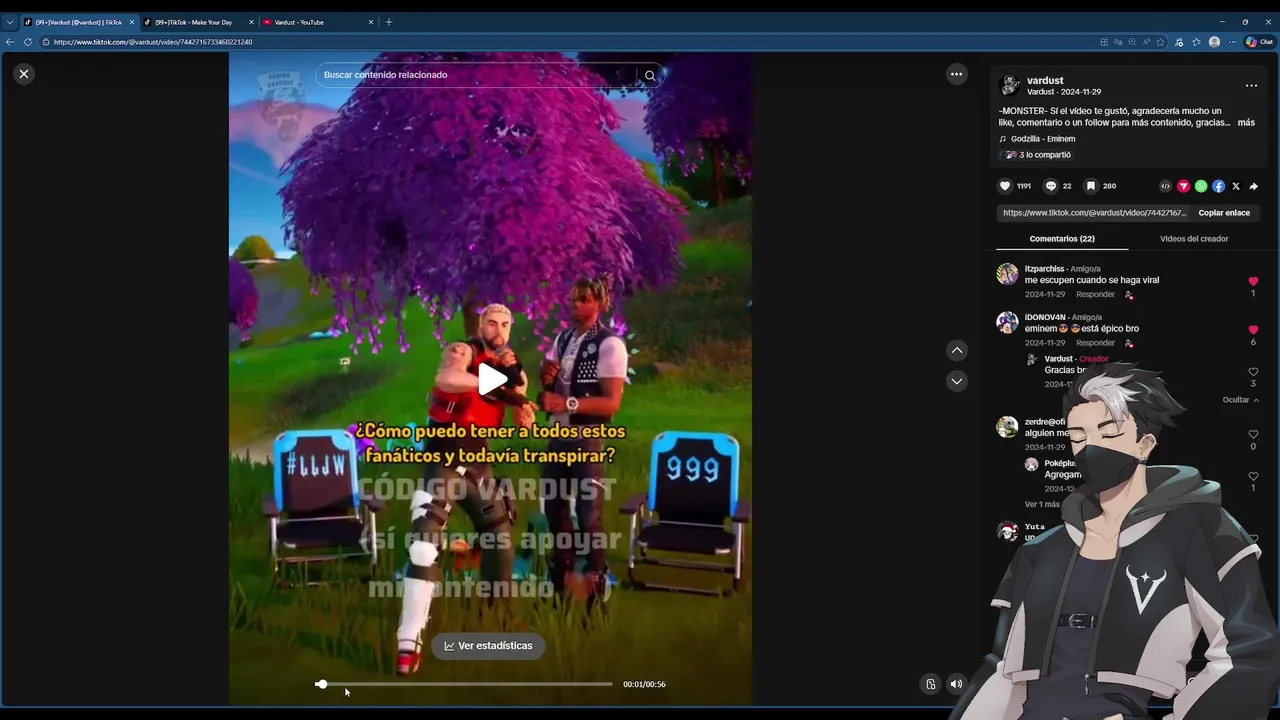Unlike the IDONOV4N comment heart

[1253, 330]
